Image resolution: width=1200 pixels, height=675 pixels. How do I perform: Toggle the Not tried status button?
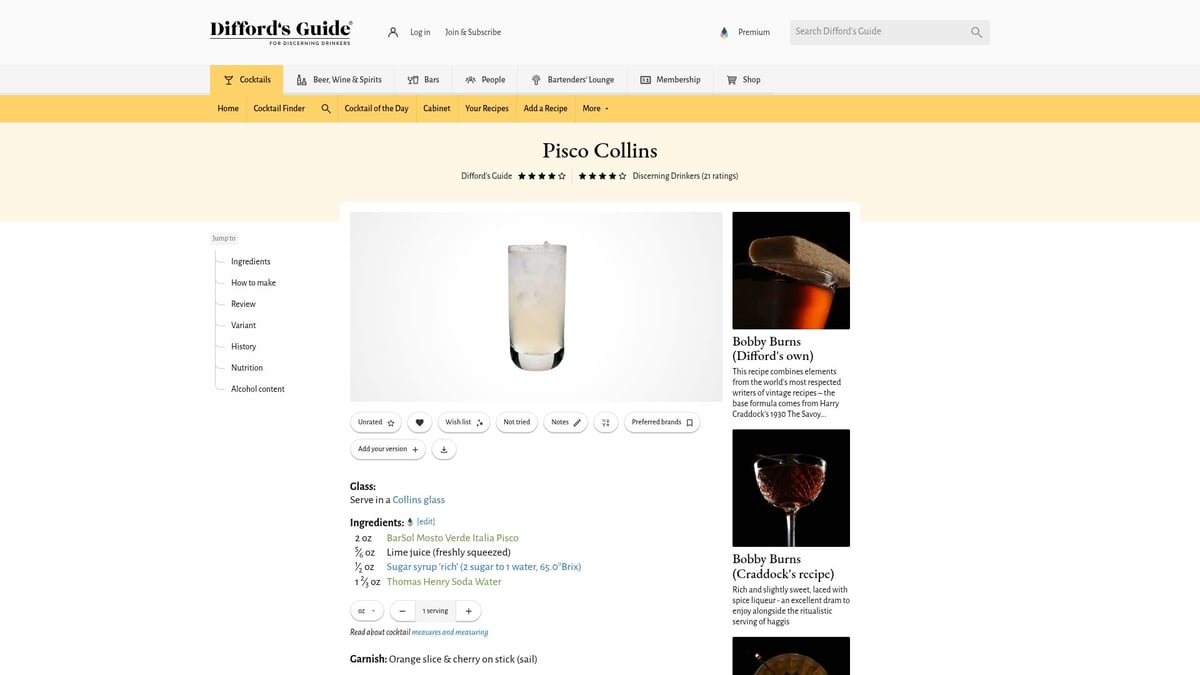(517, 422)
